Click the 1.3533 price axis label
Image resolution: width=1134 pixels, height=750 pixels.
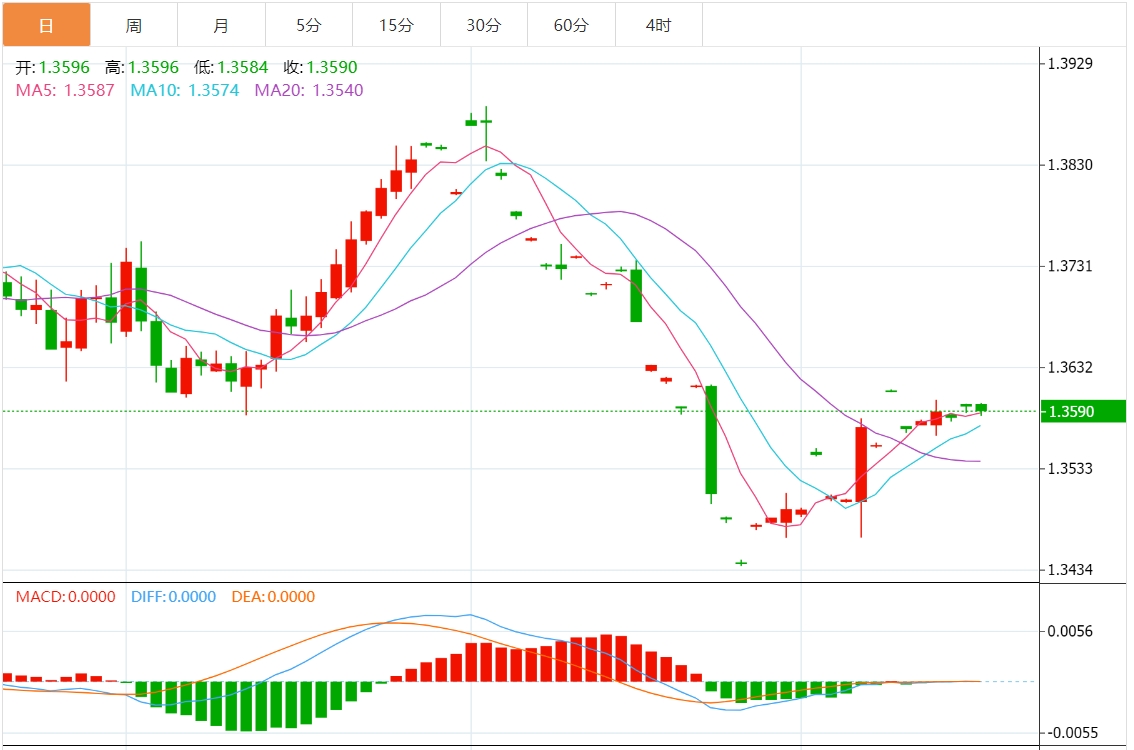pyautogui.click(x=1070, y=469)
